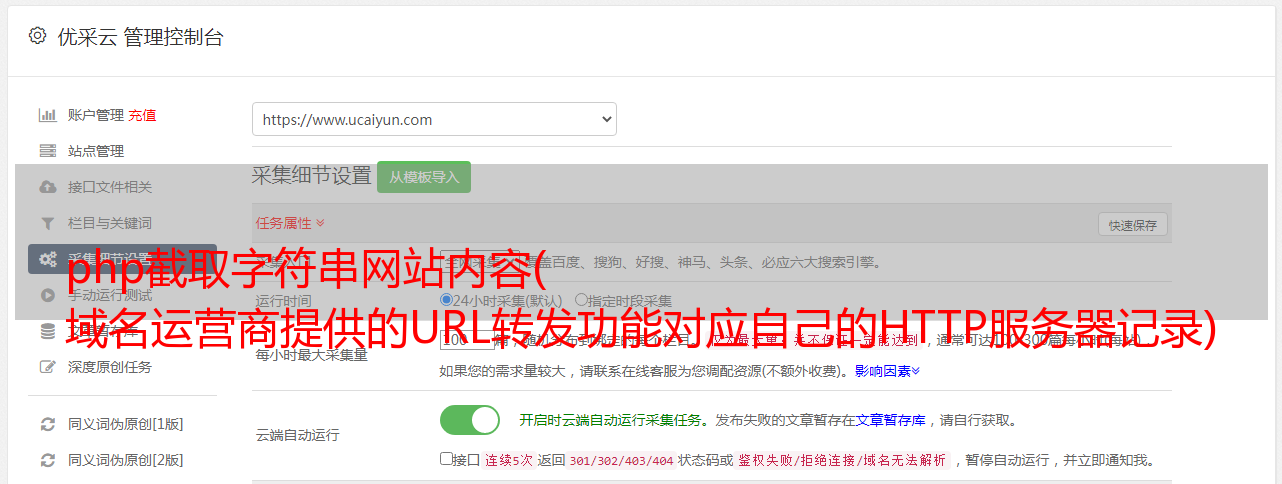Click the database icon in the sidebar
The image size is (1282, 484).
[x=47, y=331]
